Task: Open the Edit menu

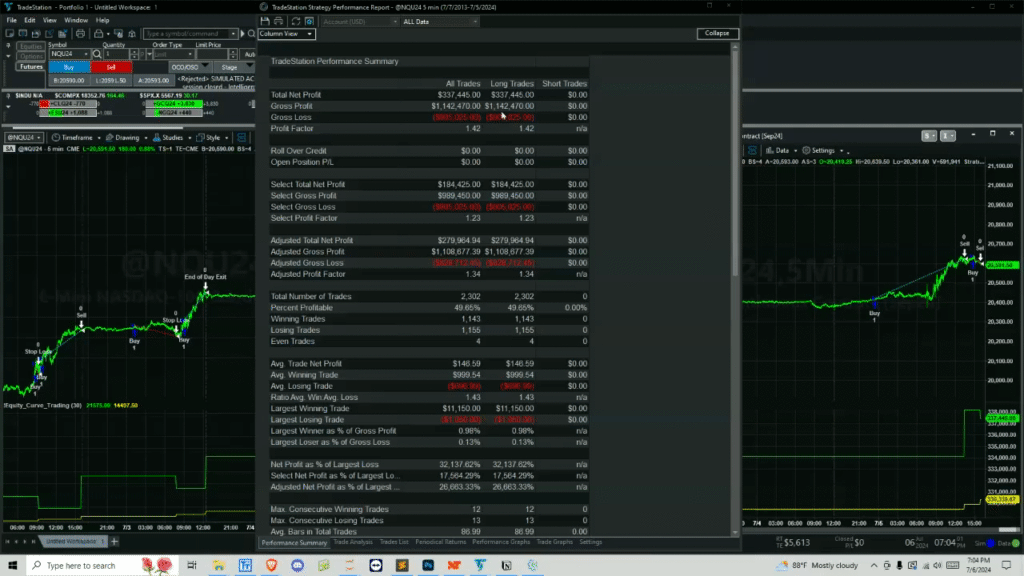Action: coord(30,20)
